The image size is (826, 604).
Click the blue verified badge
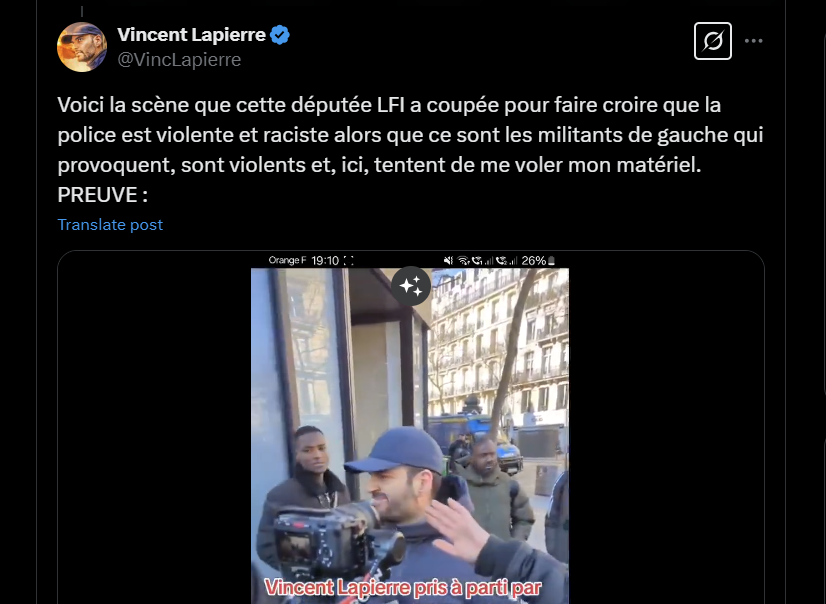(280, 35)
